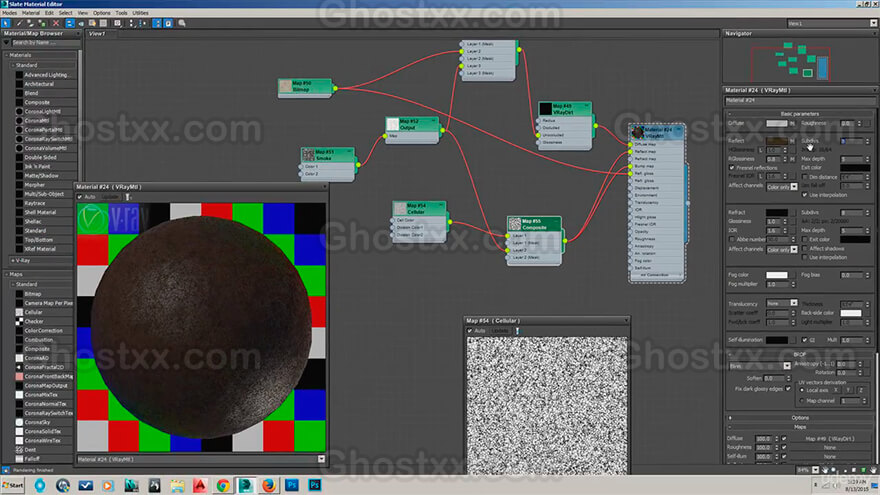Click the first Photoshop taskbar icon

(x=292, y=485)
